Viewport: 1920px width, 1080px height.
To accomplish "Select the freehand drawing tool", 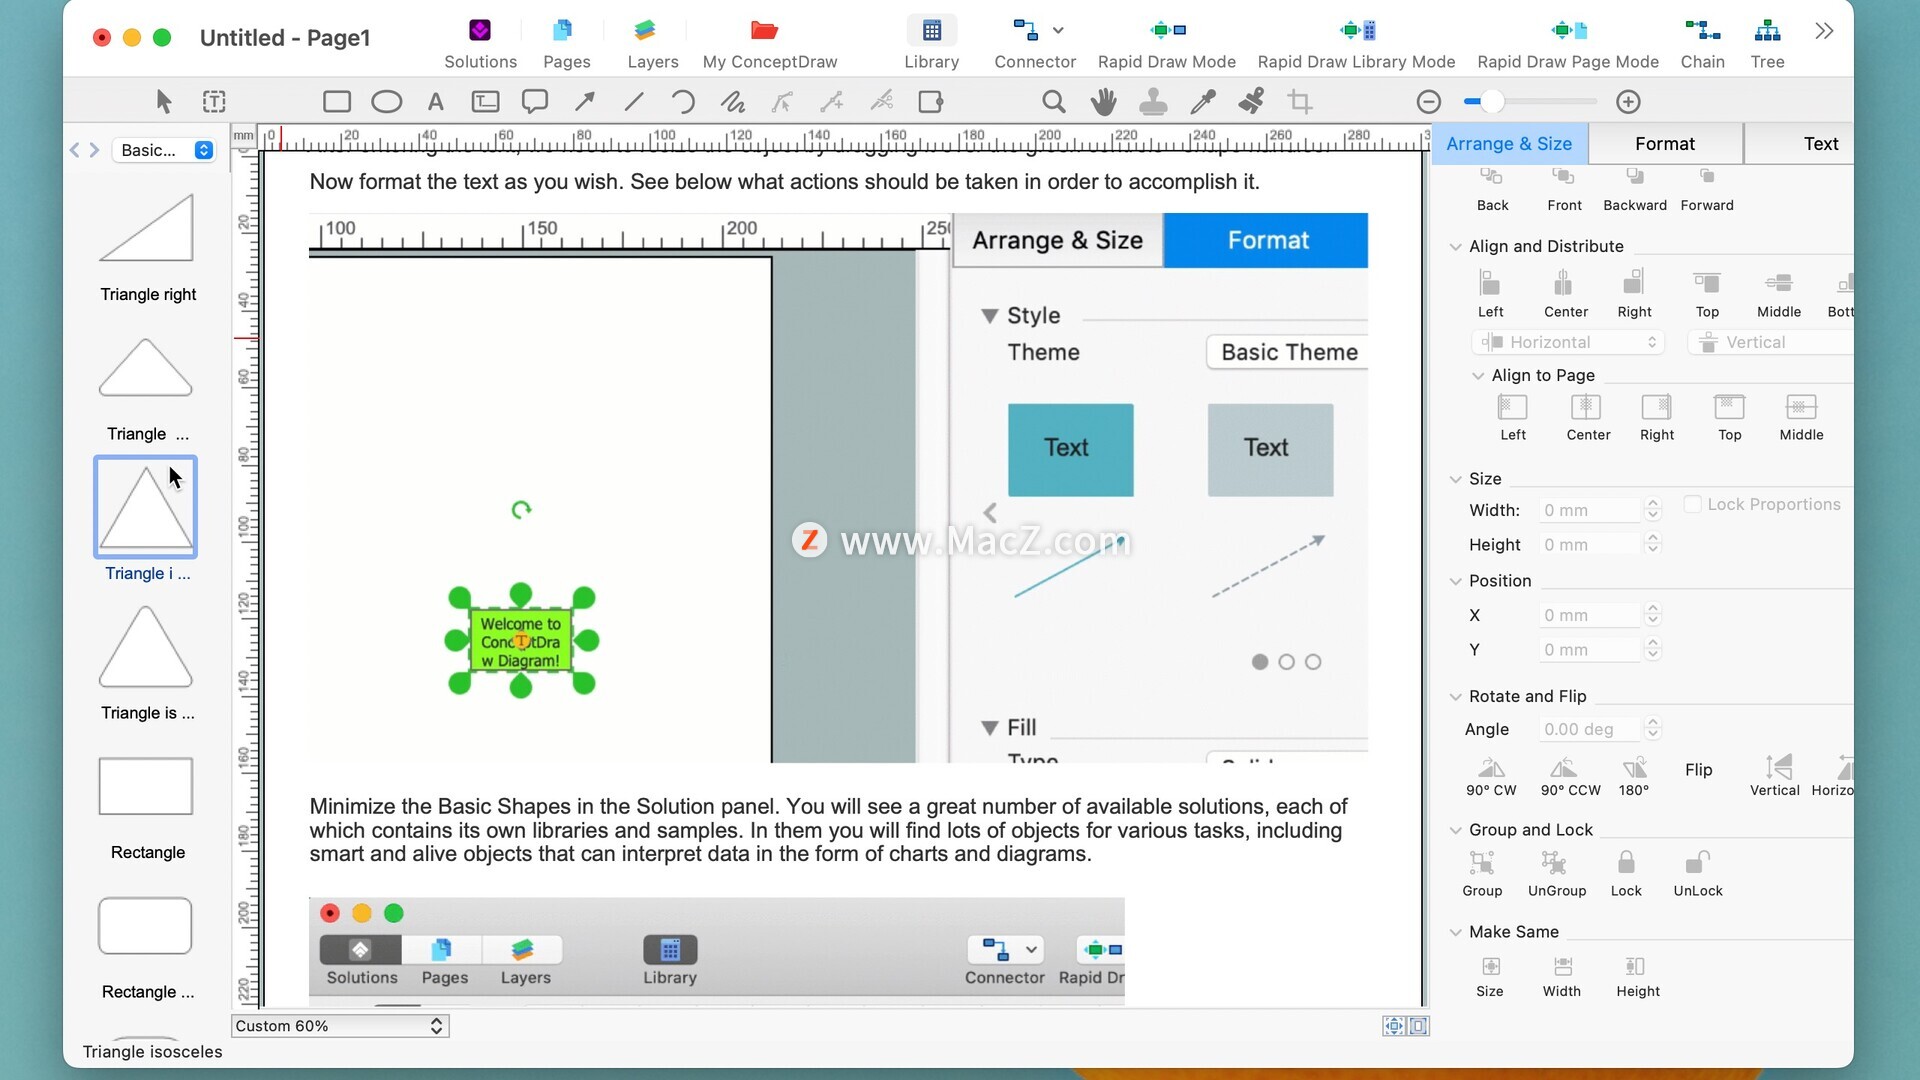I will coord(732,101).
